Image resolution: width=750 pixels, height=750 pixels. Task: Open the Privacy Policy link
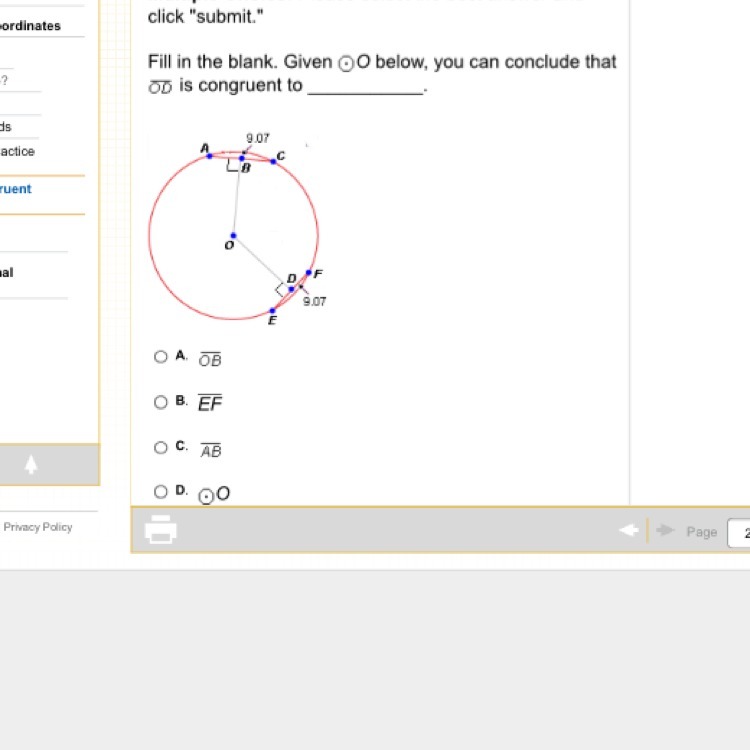[x=38, y=527]
